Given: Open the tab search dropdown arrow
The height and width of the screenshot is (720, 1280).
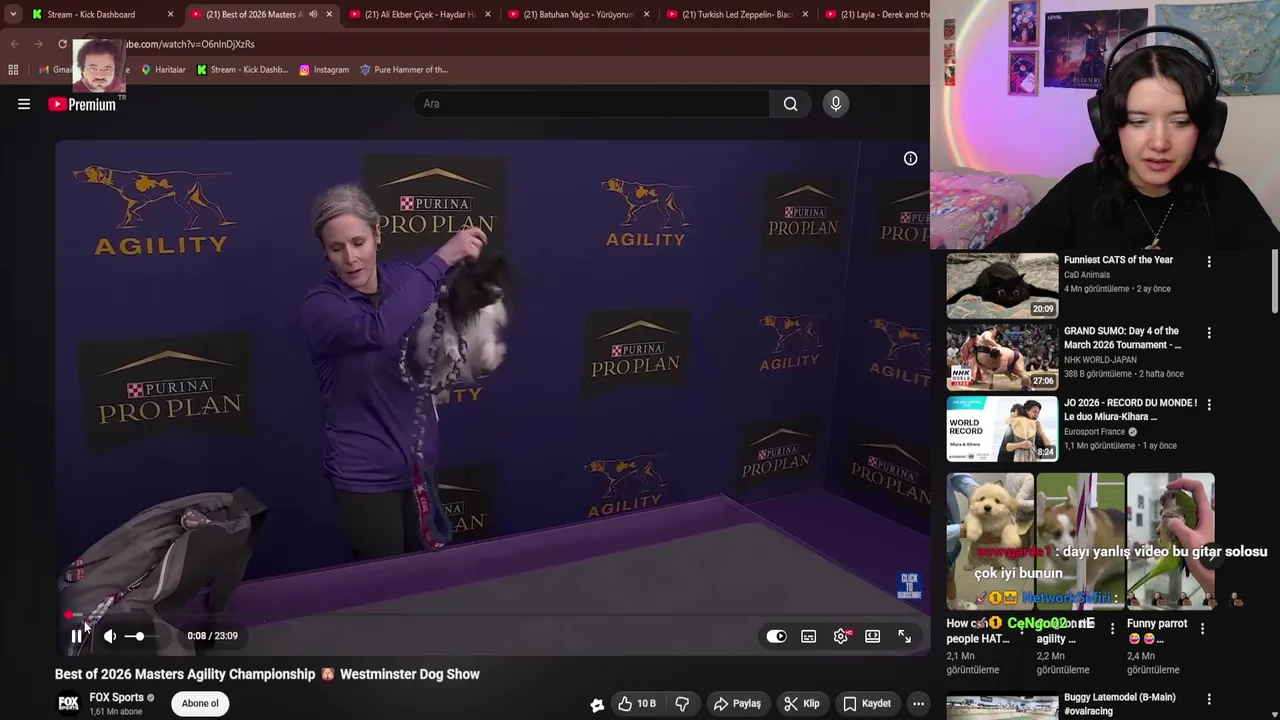Looking at the screenshot, I should point(12,14).
